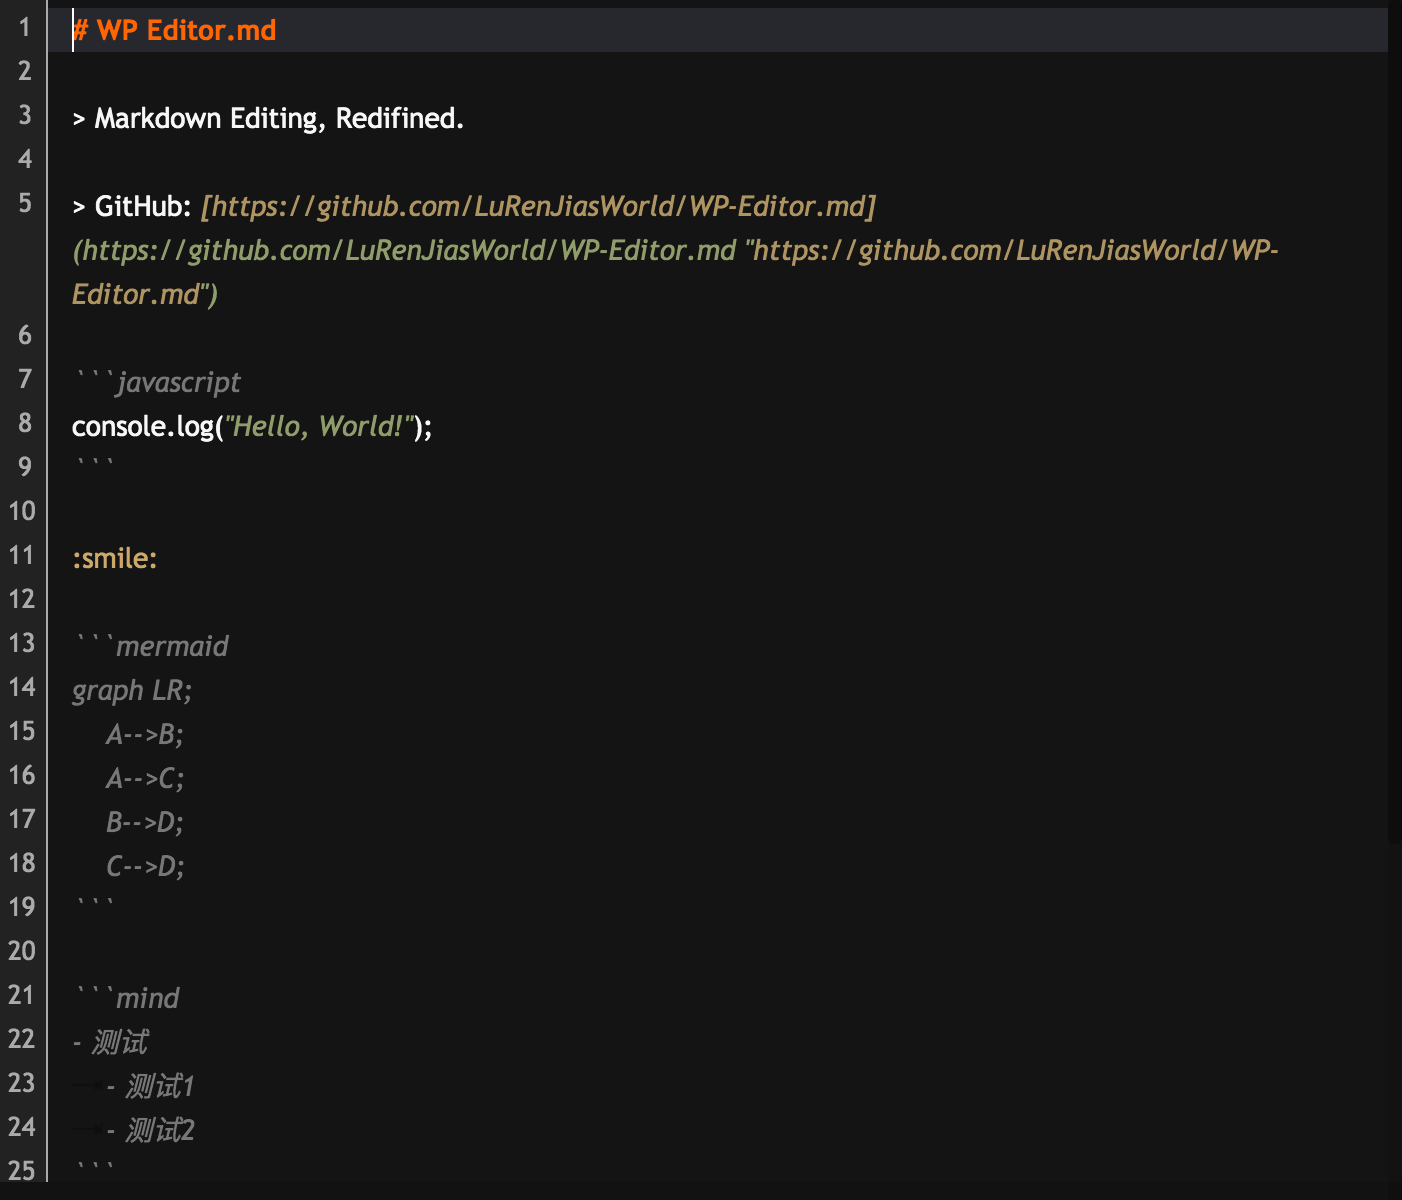Click line number 15 in the gutter
The image size is (1402, 1200).
tap(22, 731)
